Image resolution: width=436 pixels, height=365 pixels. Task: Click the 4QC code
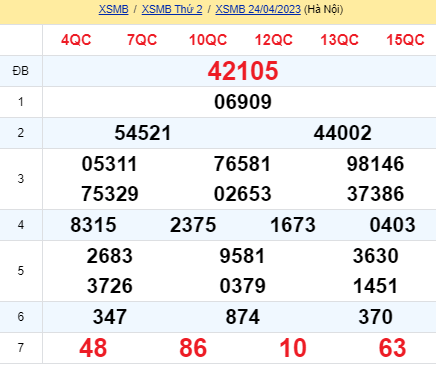[x=76, y=40]
